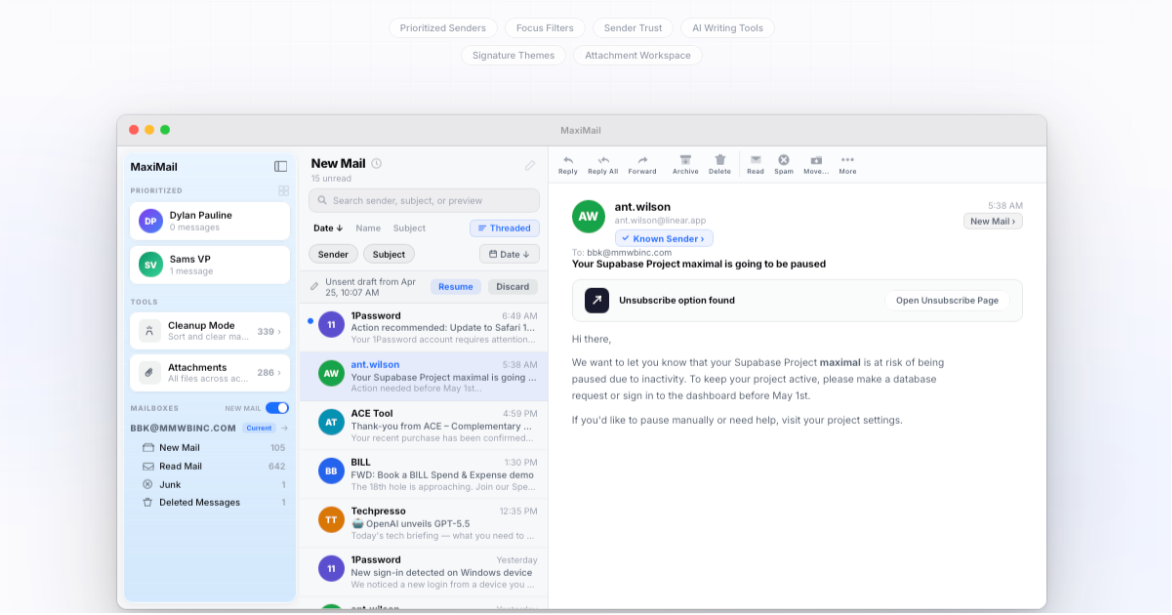
Task: Click the Attachments paperclip icon
Action: [149, 372]
